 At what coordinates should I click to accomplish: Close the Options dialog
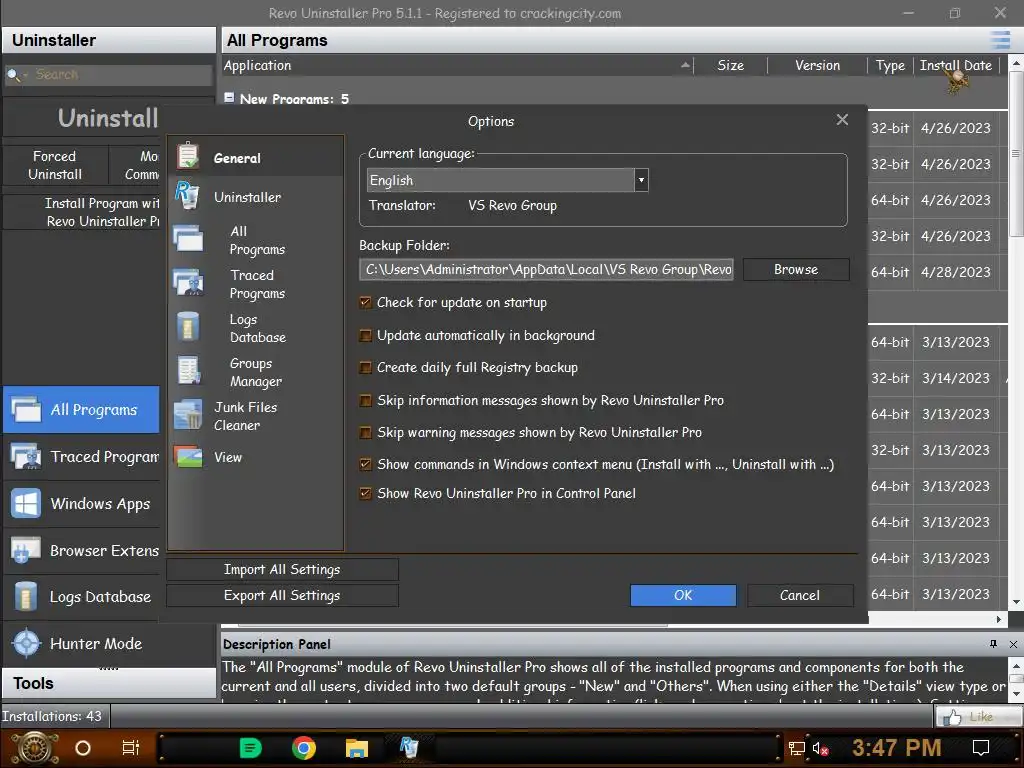842,120
